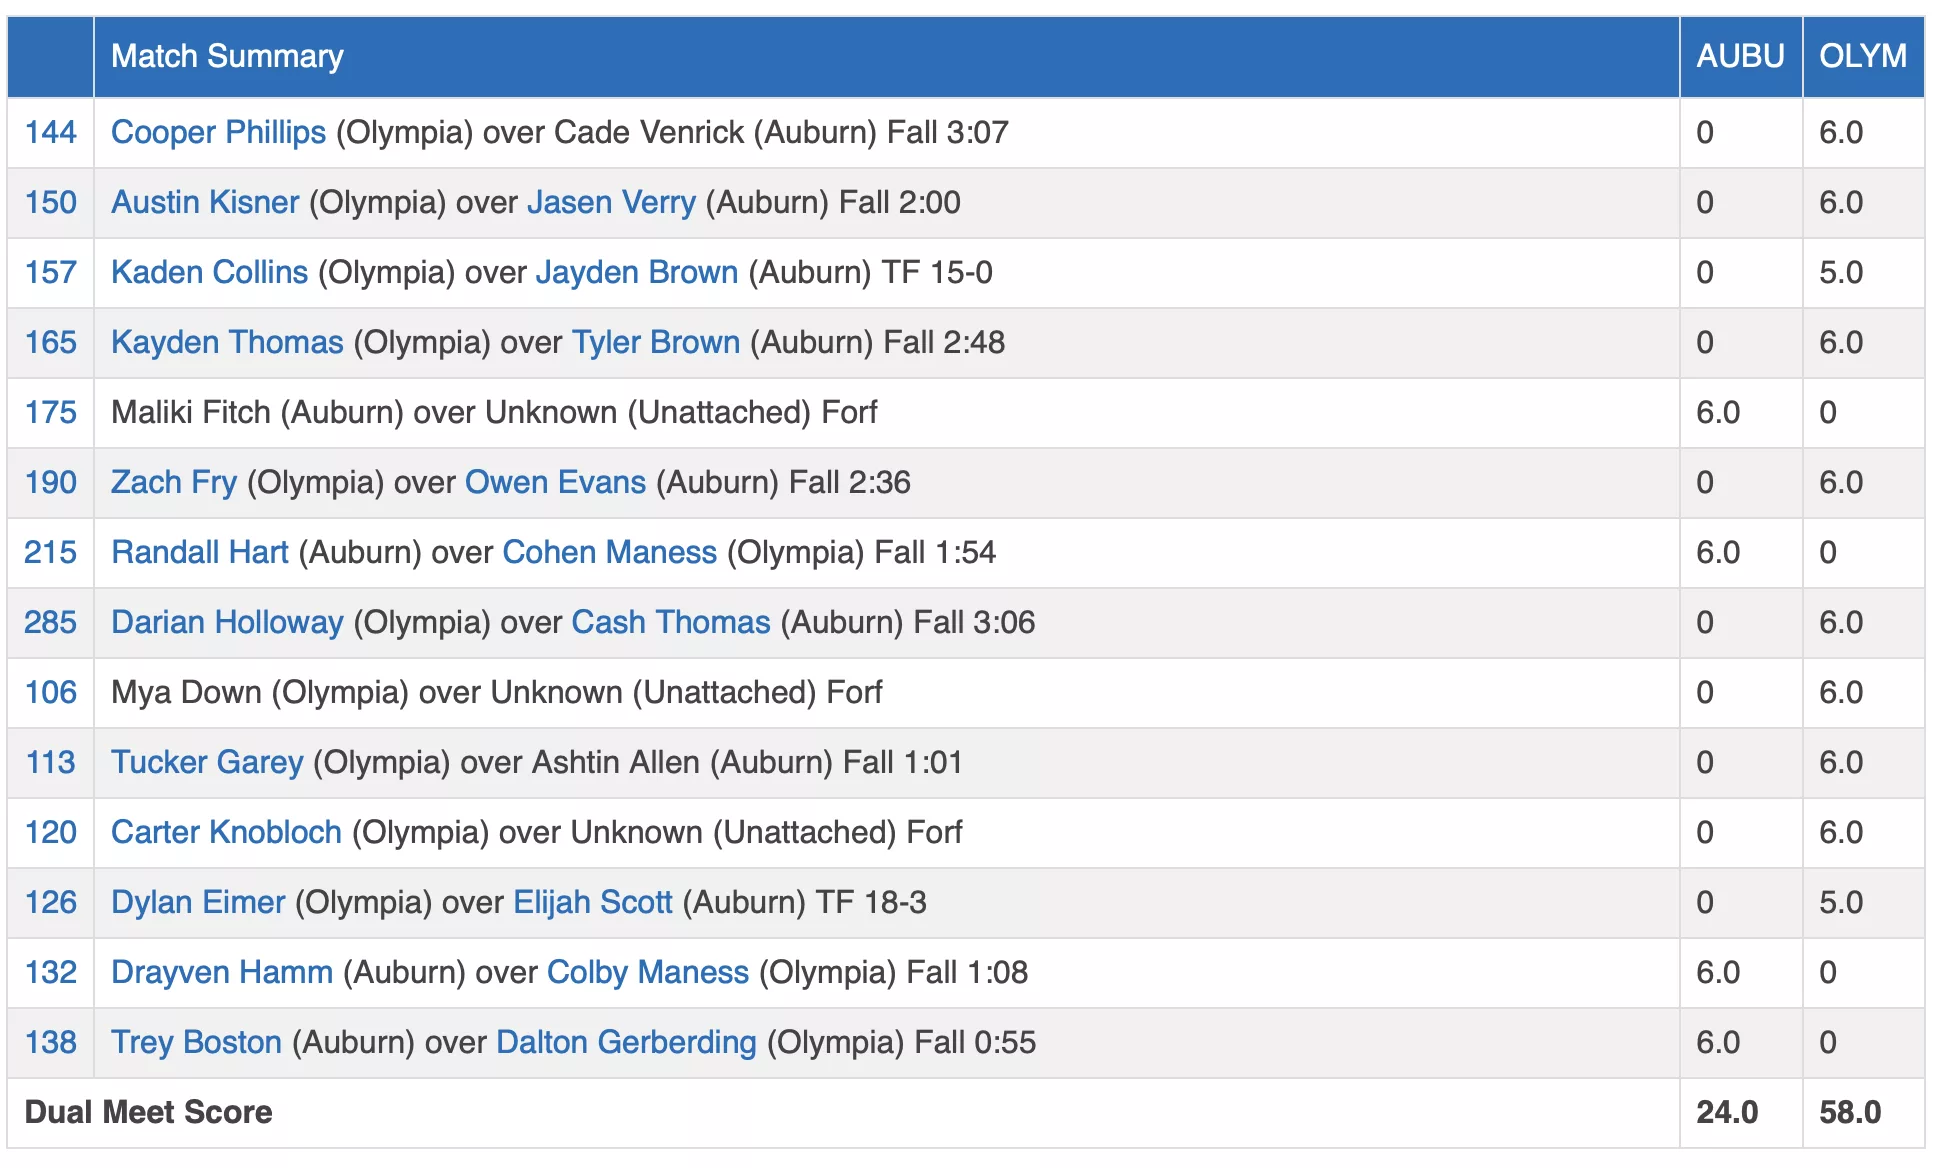This screenshot has height=1168, width=1952.
Task: Open Kaden Collins wrestler link
Action: point(209,272)
